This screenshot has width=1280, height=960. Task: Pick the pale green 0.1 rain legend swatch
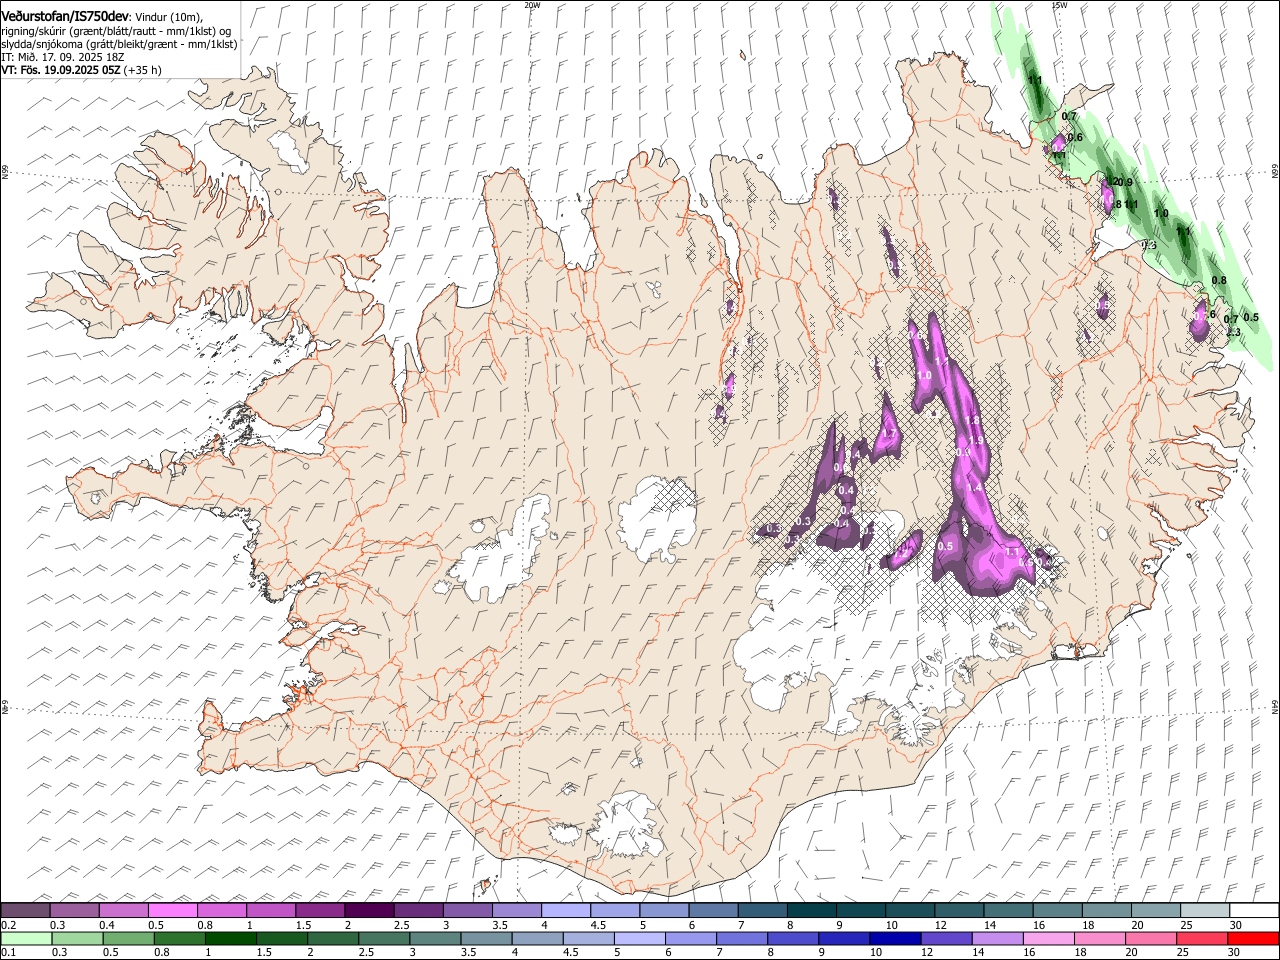pos(26,939)
